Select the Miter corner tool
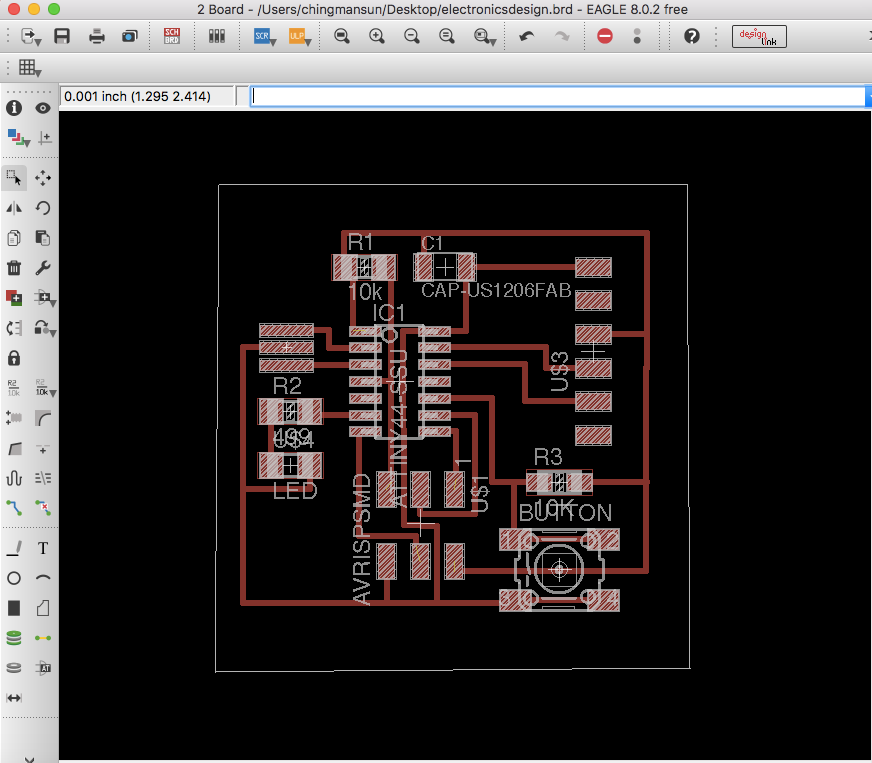 pos(43,418)
